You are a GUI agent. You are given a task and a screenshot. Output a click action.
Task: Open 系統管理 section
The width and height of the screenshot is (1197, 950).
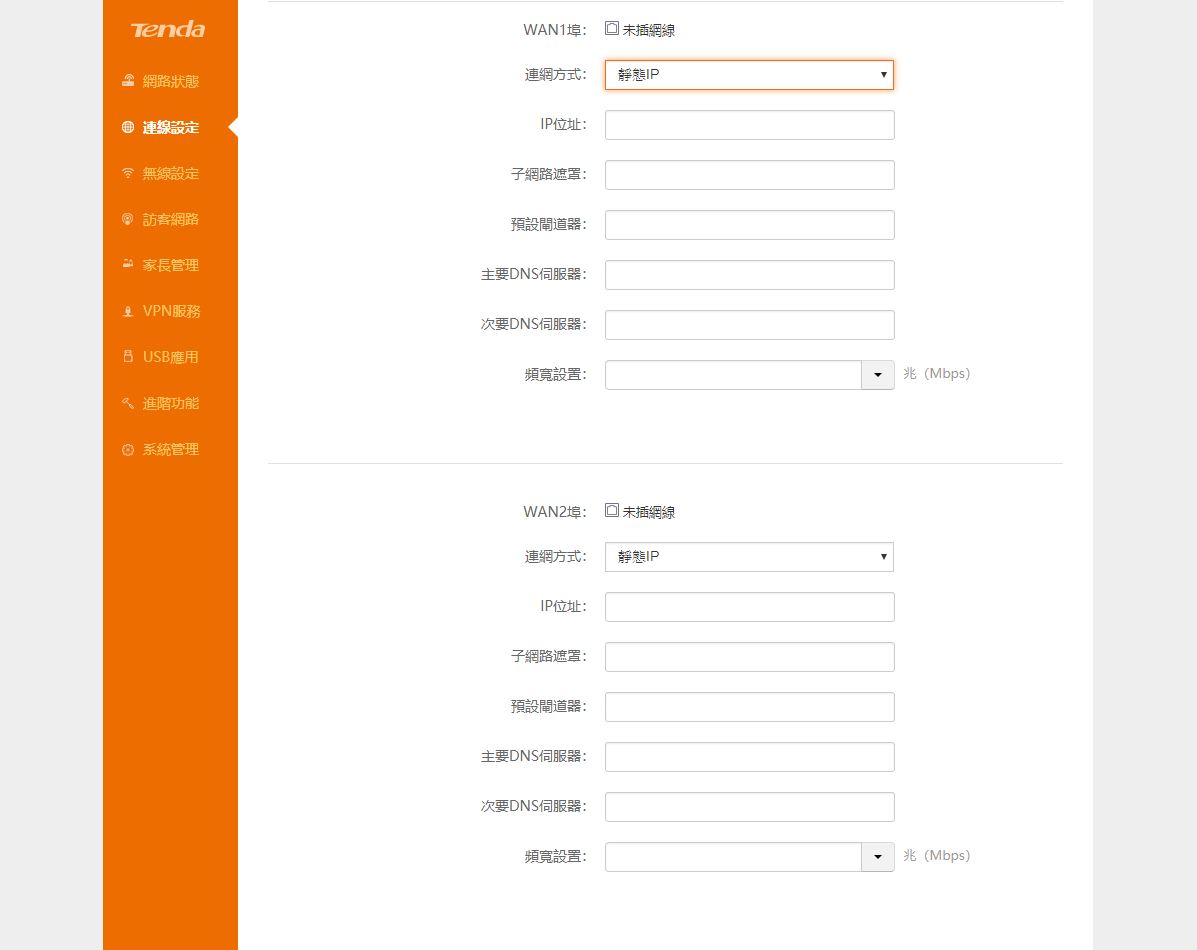170,450
